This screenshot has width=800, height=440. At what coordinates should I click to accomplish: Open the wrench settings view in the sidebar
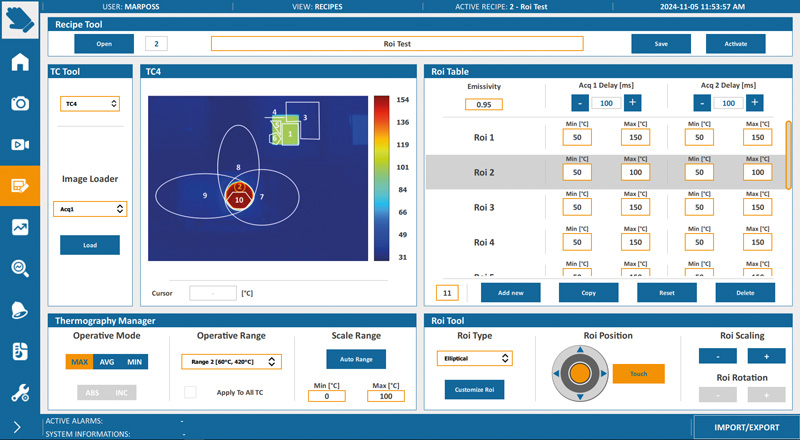tap(20, 393)
